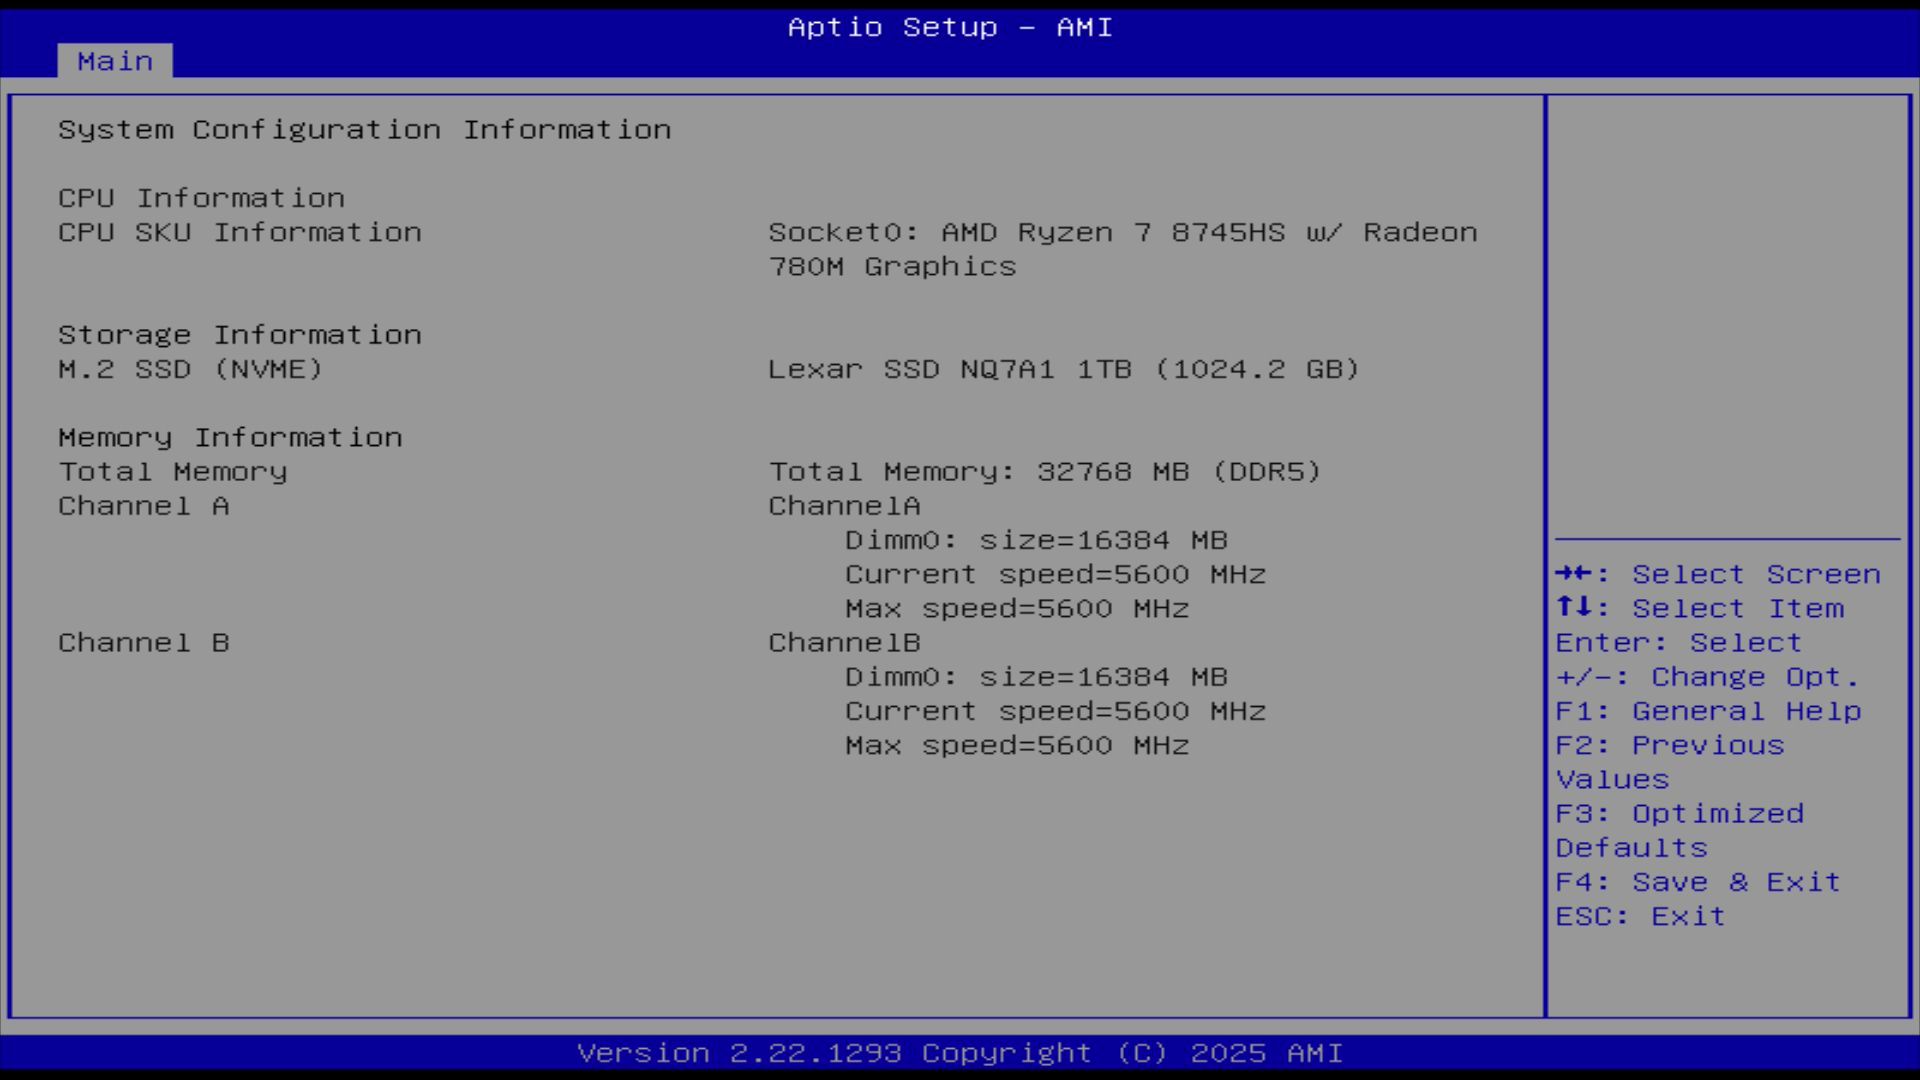Click the Lexar SSD NQ7A1 1TB value

[x=1063, y=369]
